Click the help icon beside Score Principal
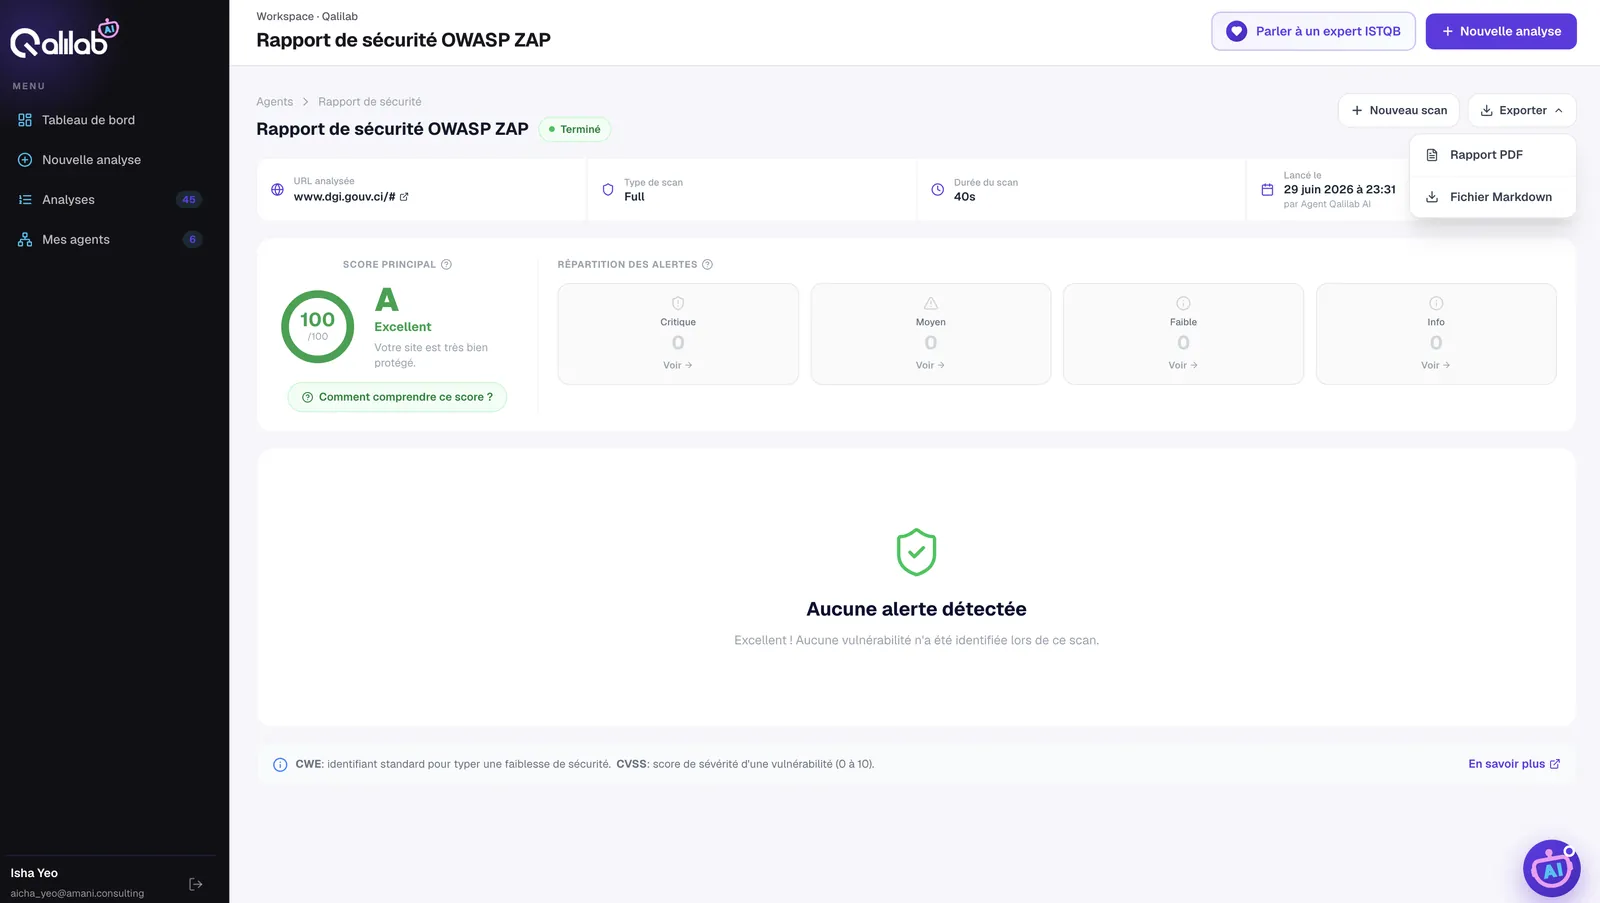The image size is (1600, 903). tap(446, 265)
